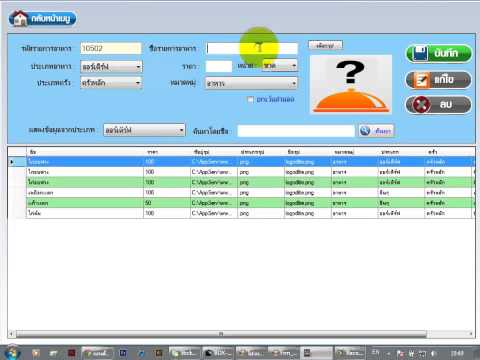Click the price (ราคา) column header

167,152
